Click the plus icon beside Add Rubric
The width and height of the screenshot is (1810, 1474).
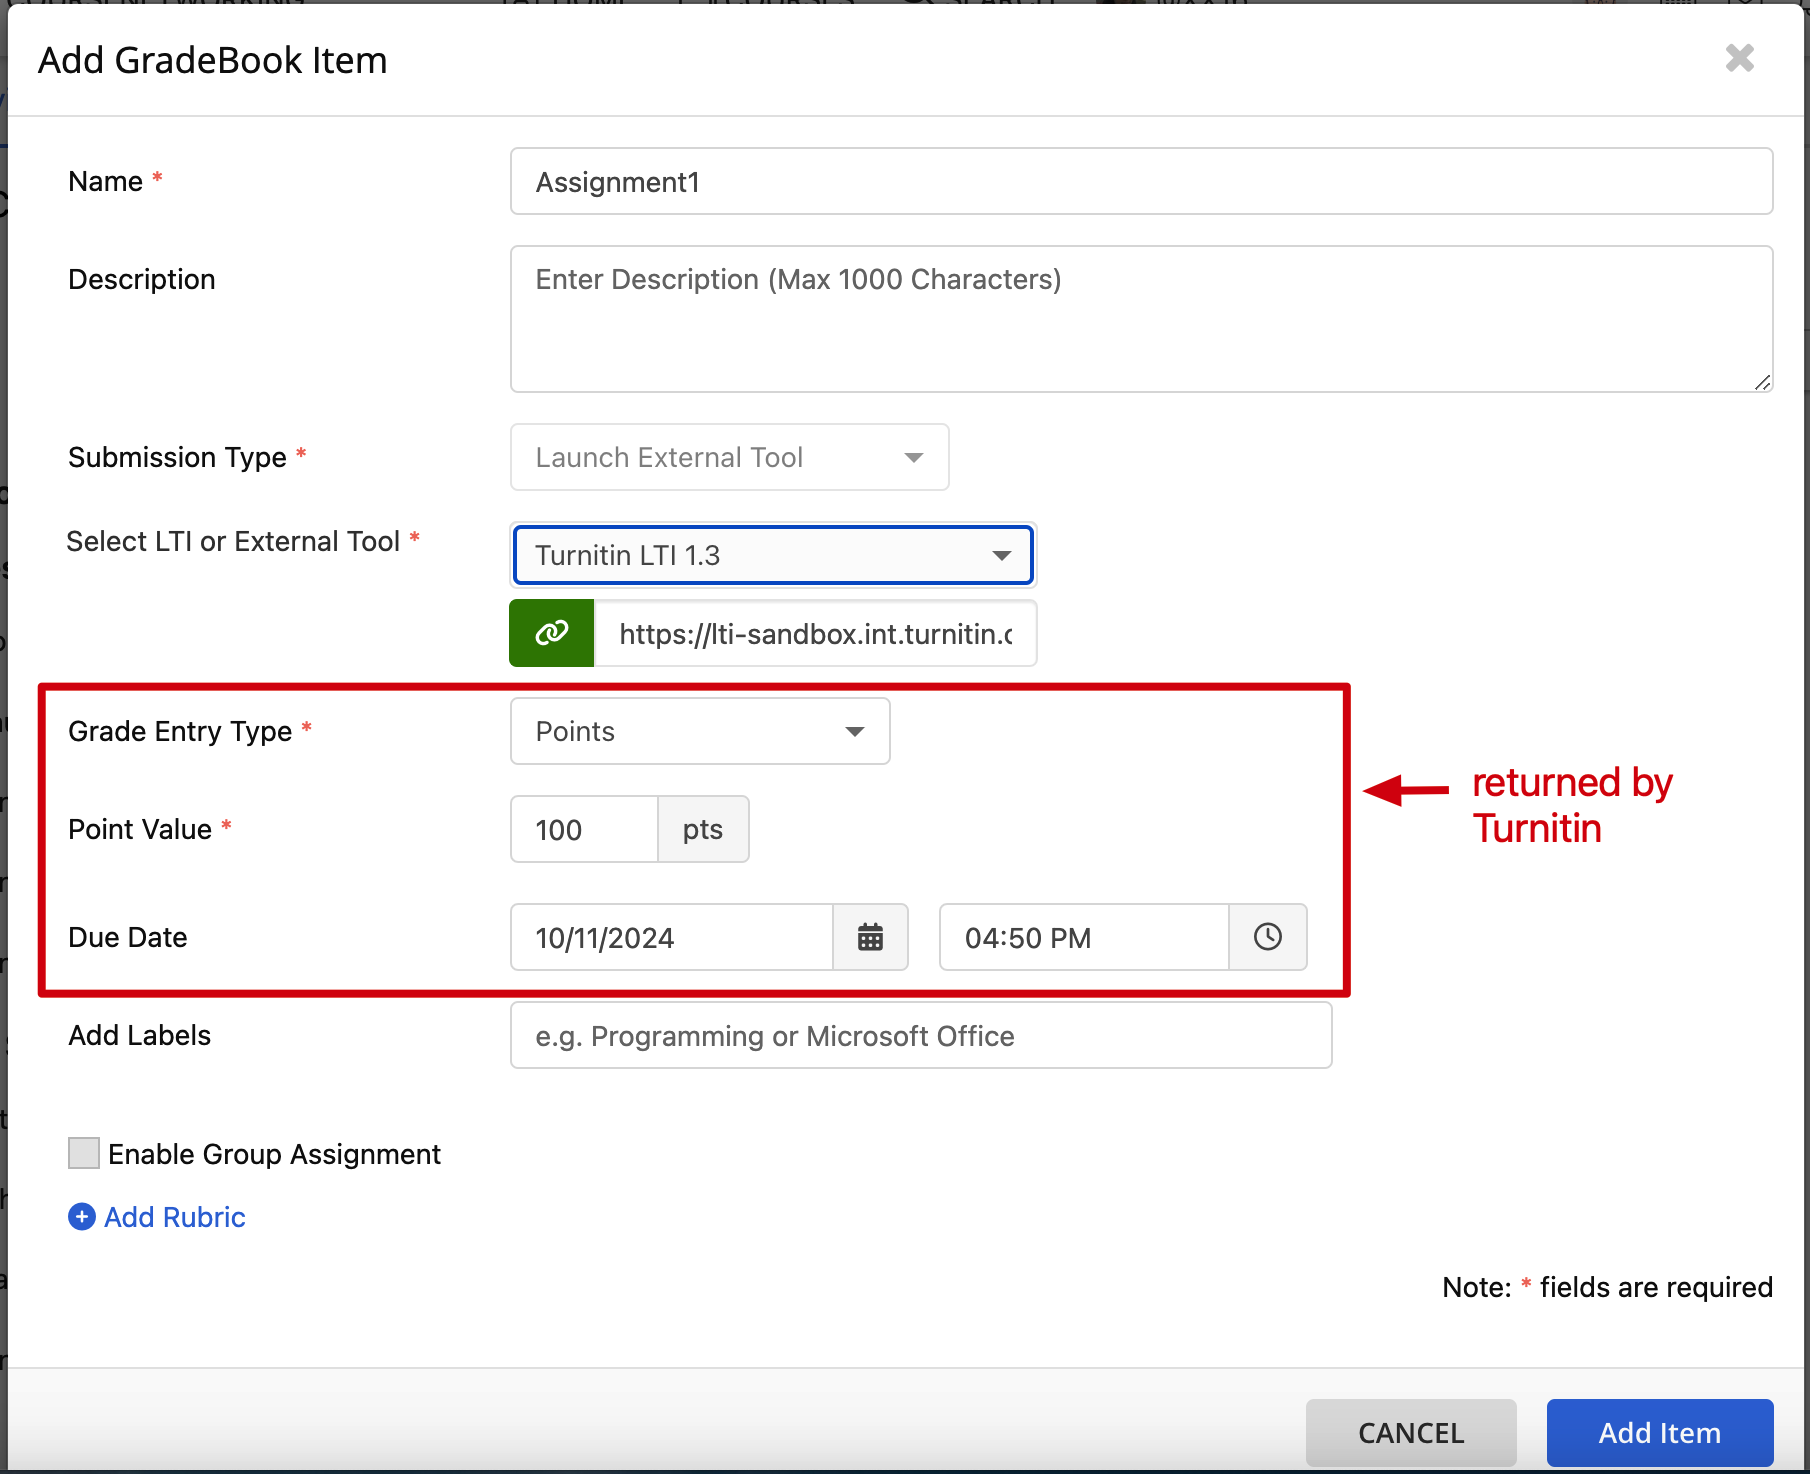[x=81, y=1217]
